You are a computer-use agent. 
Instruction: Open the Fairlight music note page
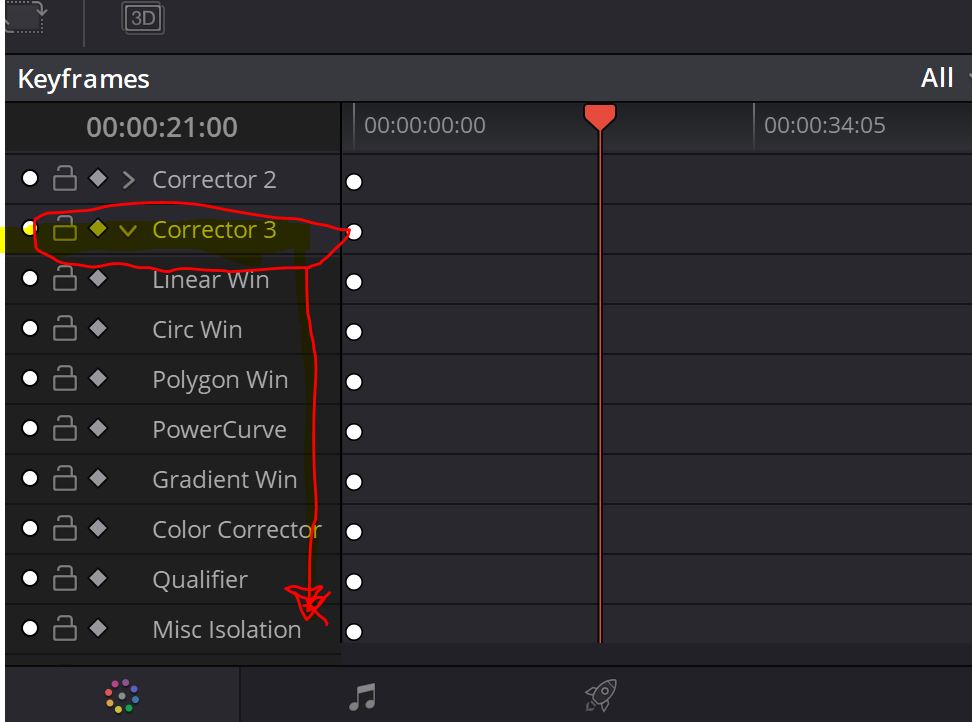click(x=363, y=697)
